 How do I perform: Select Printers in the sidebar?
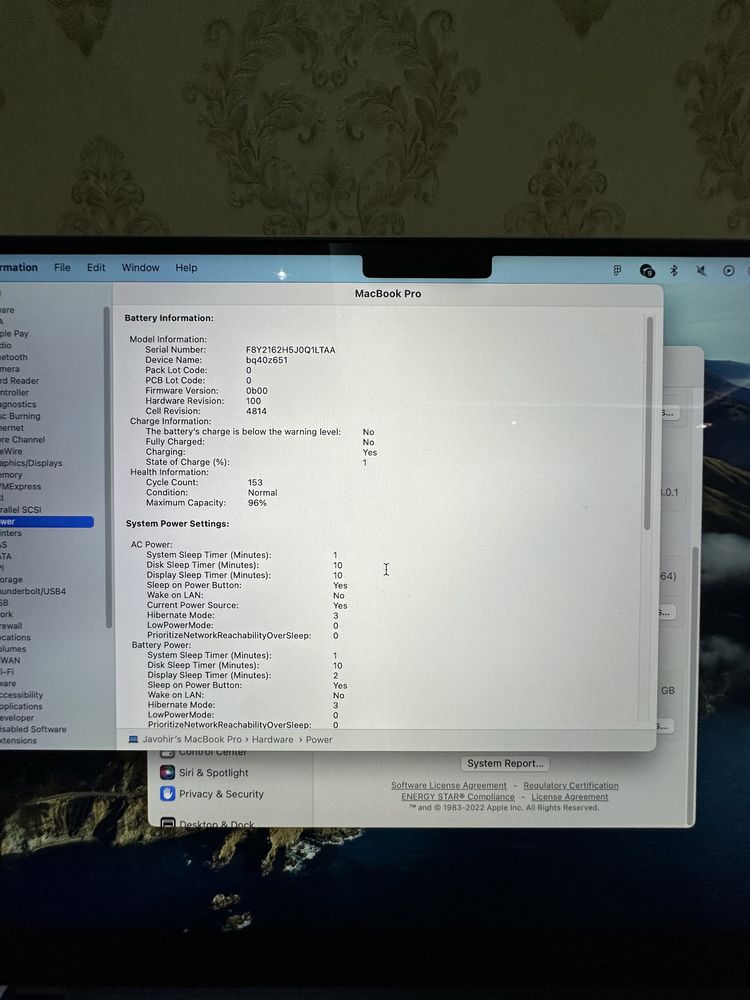11,533
